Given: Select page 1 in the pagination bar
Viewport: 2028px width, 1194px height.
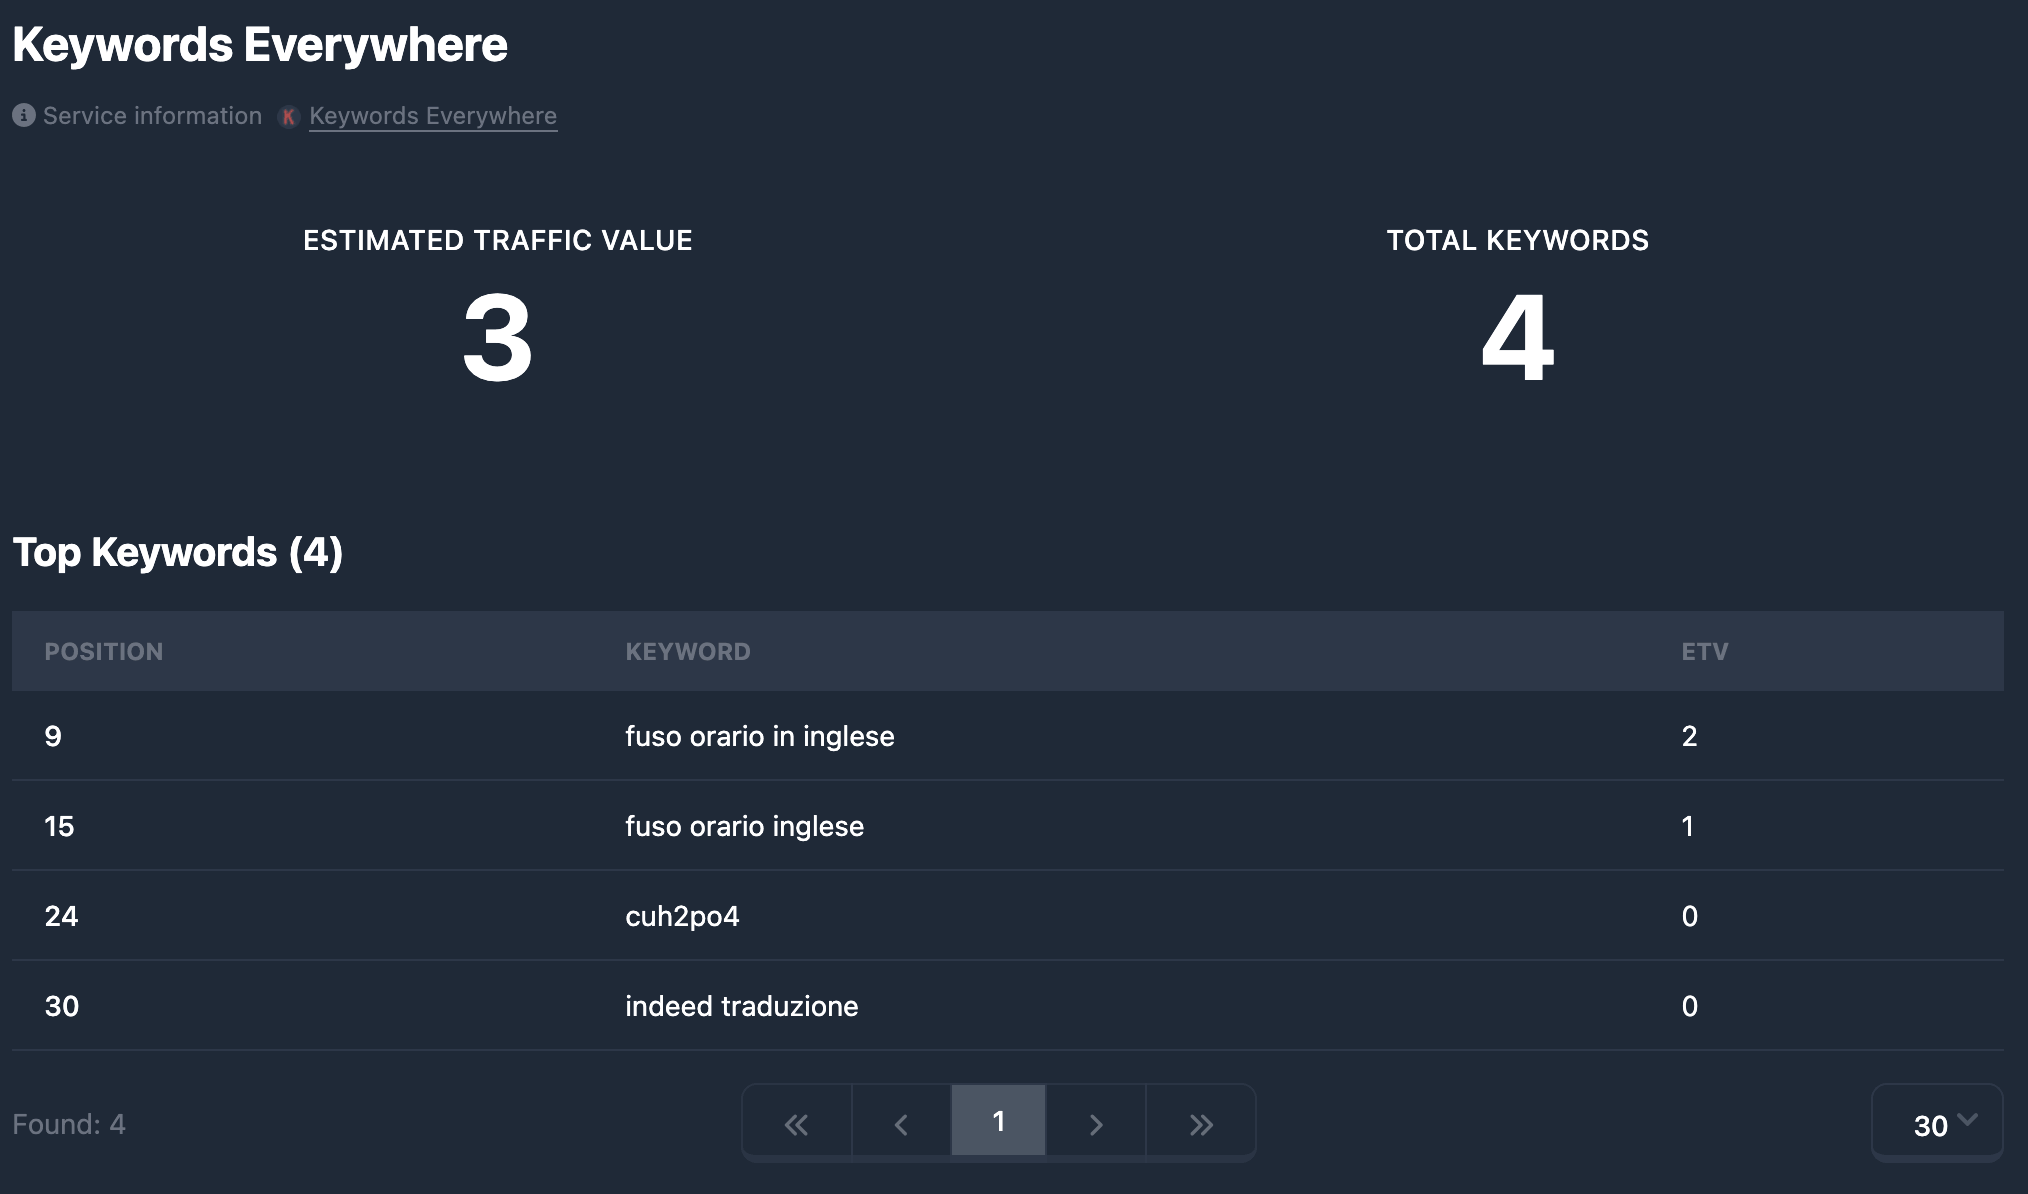Looking at the screenshot, I should [x=997, y=1122].
